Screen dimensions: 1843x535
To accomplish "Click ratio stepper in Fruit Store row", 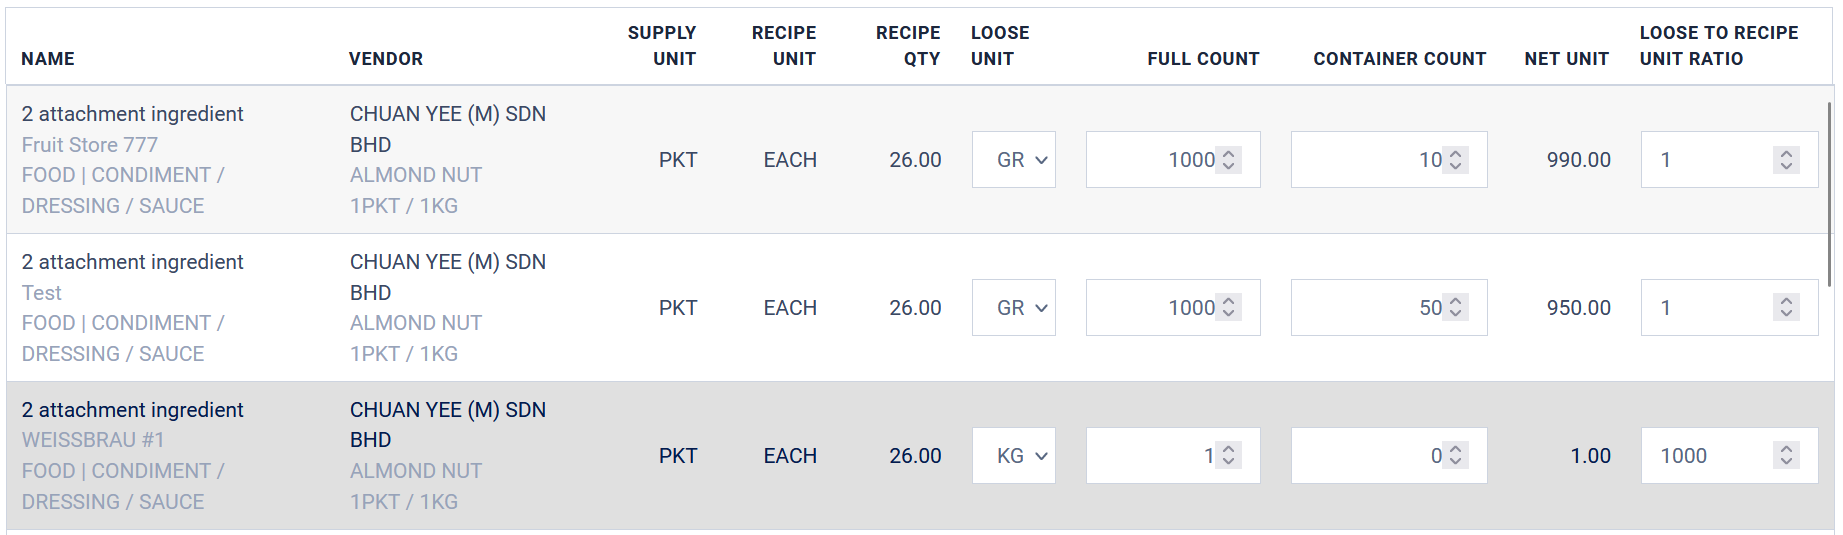I will [1786, 160].
